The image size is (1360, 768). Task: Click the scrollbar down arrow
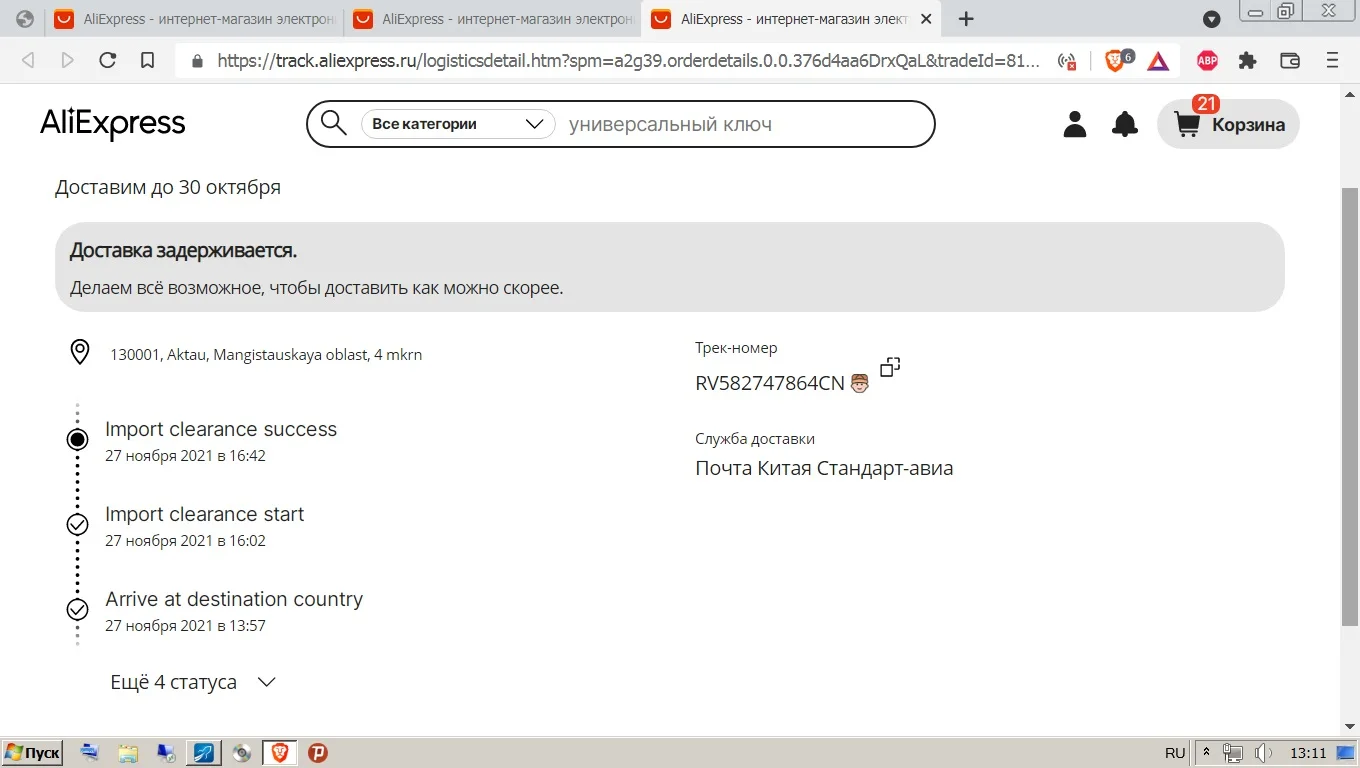pos(1350,727)
